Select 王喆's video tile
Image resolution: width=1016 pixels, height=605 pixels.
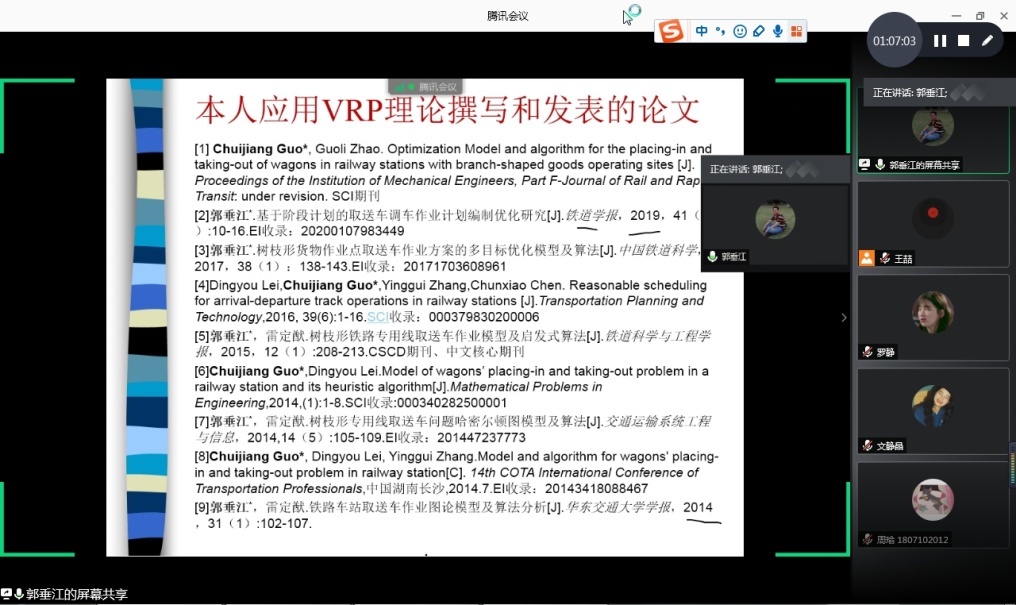(933, 224)
